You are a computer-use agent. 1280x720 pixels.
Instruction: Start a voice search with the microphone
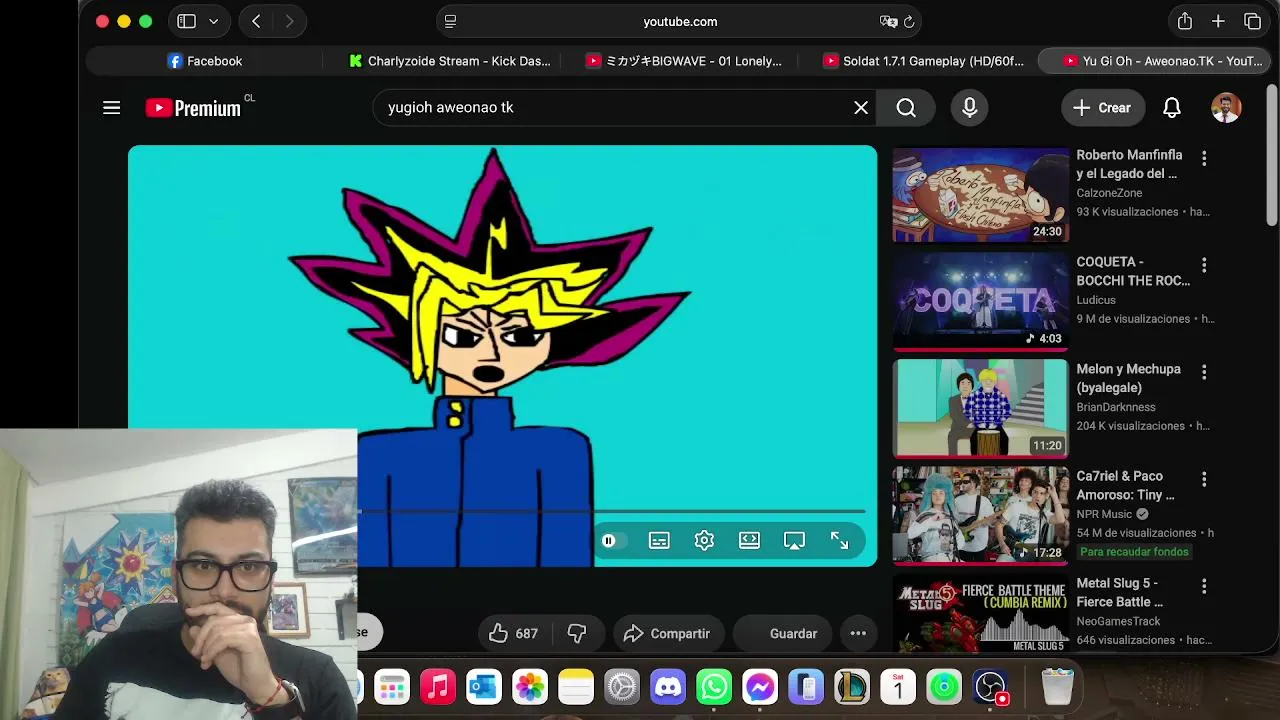[x=970, y=108]
